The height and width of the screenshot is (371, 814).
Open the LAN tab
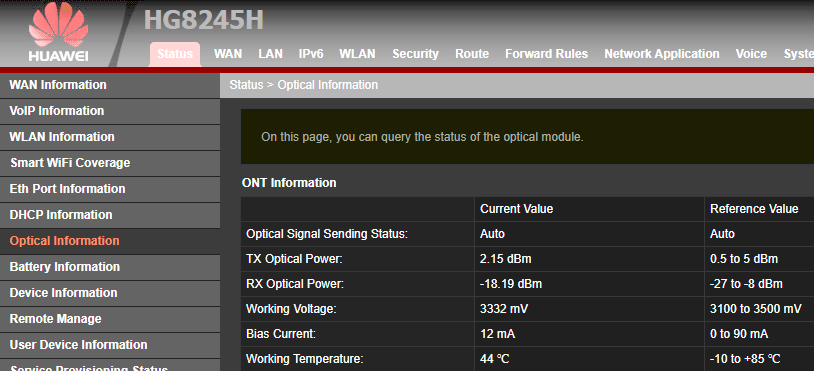(270, 54)
